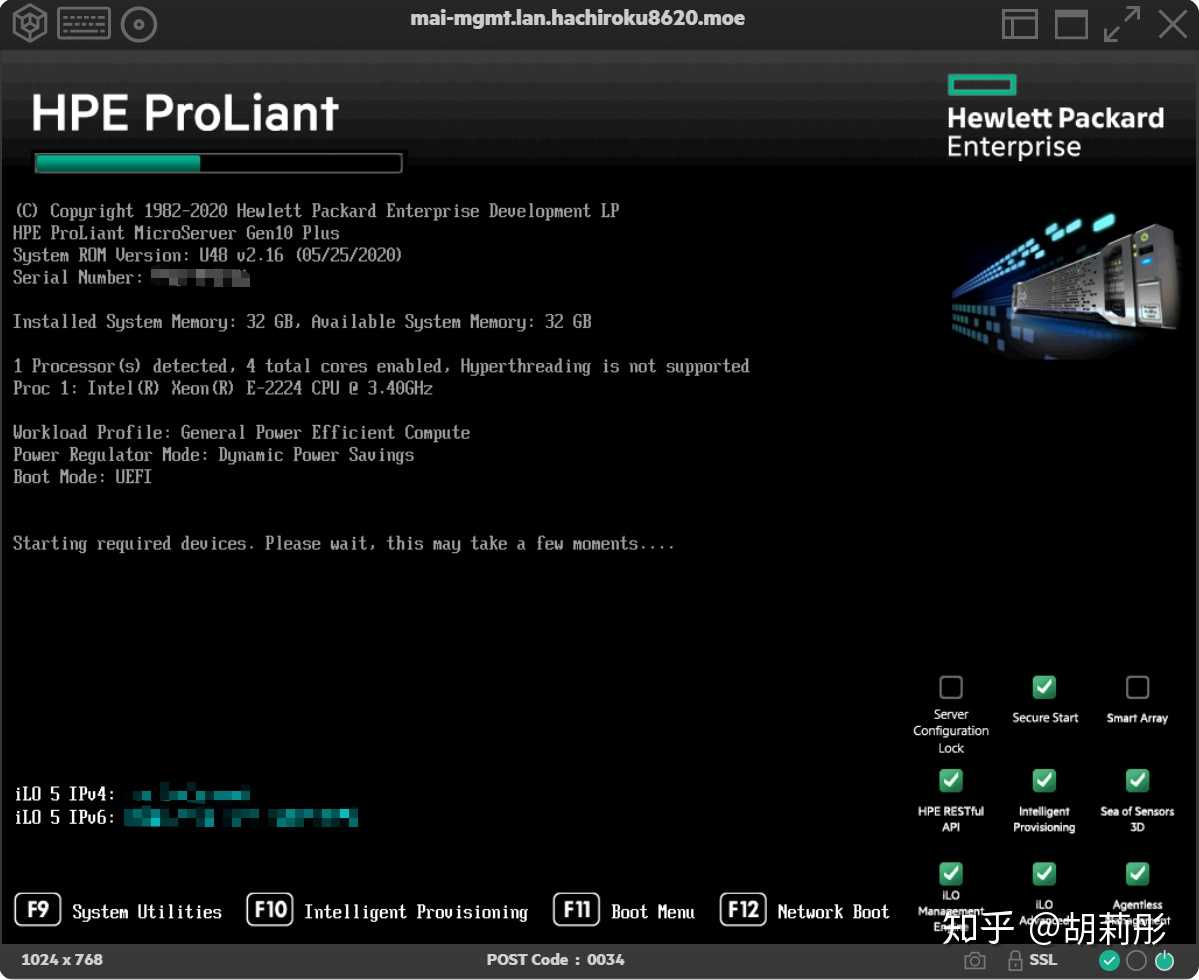Click the Secure Start checkbox
This screenshot has height=980, width=1199.
1044,687
